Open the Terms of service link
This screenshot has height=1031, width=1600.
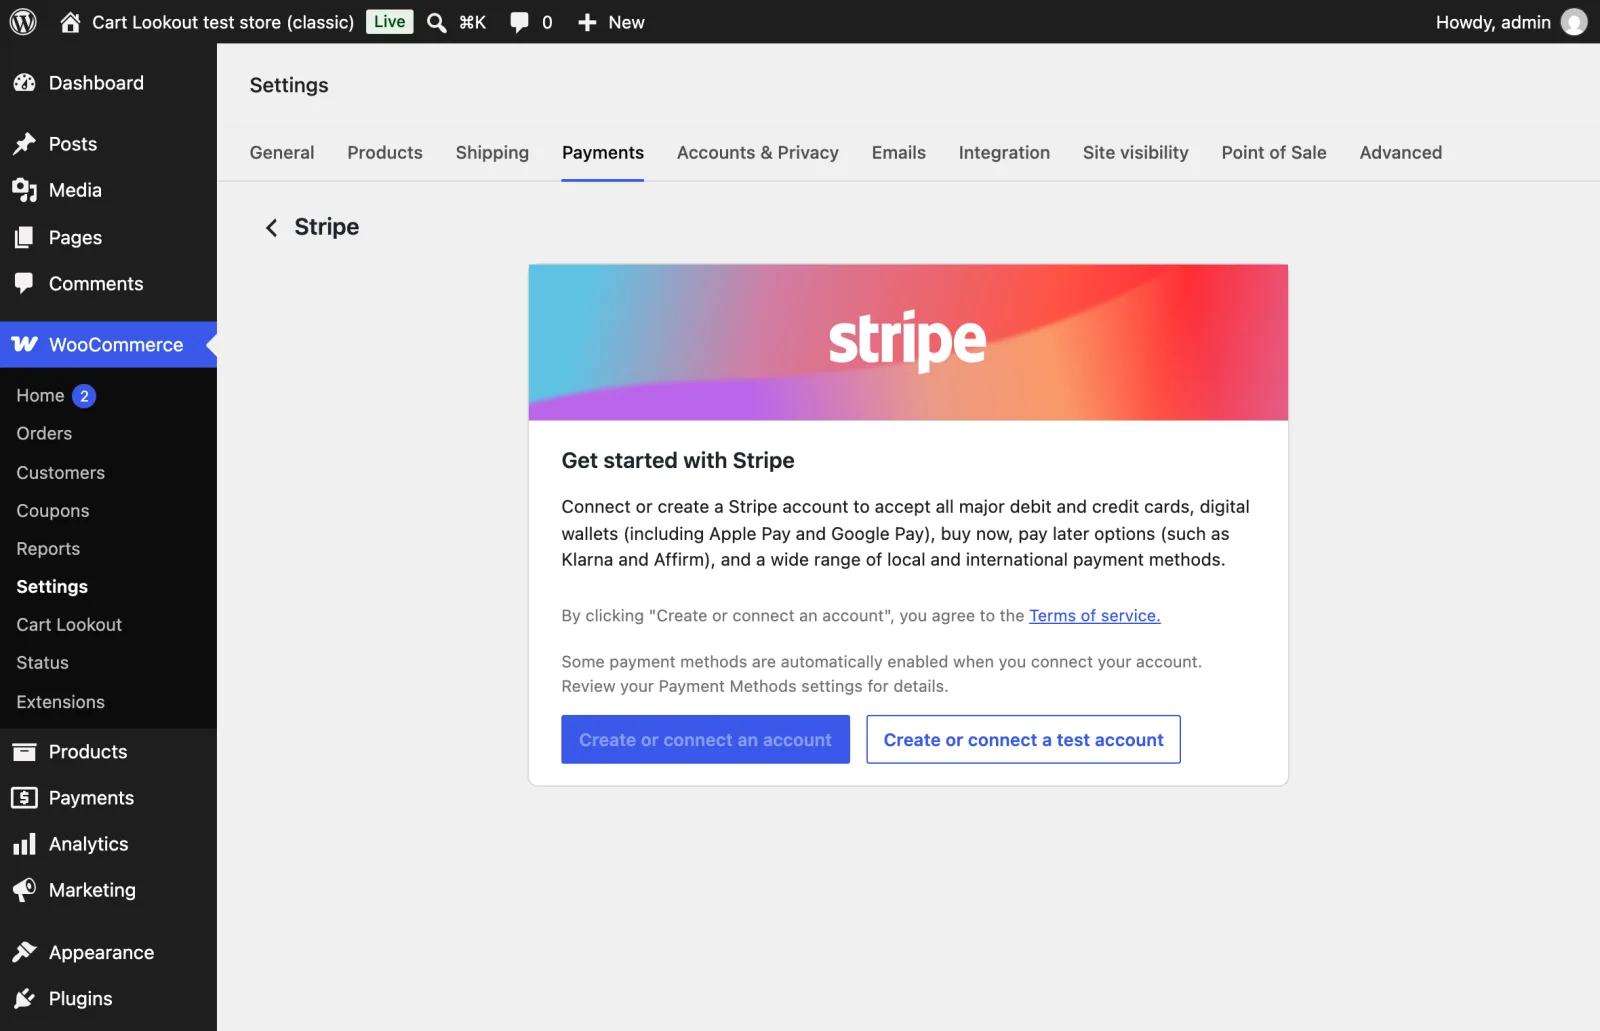pos(1095,615)
